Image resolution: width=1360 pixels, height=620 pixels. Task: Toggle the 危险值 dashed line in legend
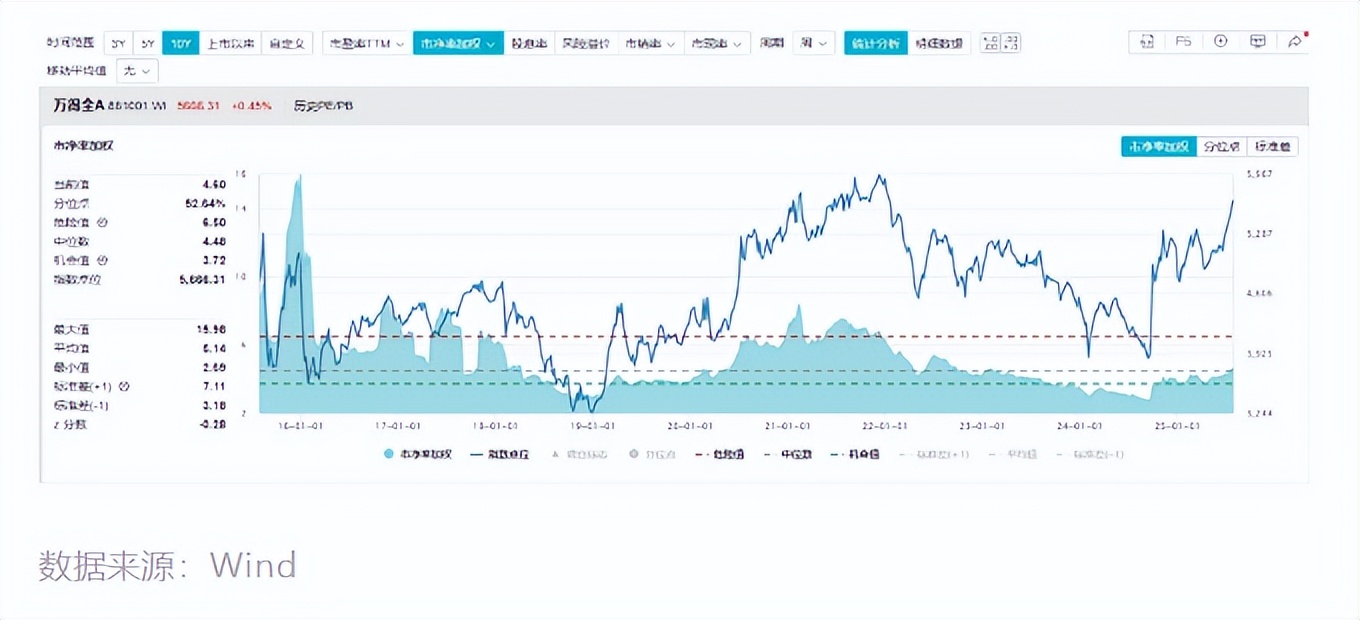click(720, 454)
